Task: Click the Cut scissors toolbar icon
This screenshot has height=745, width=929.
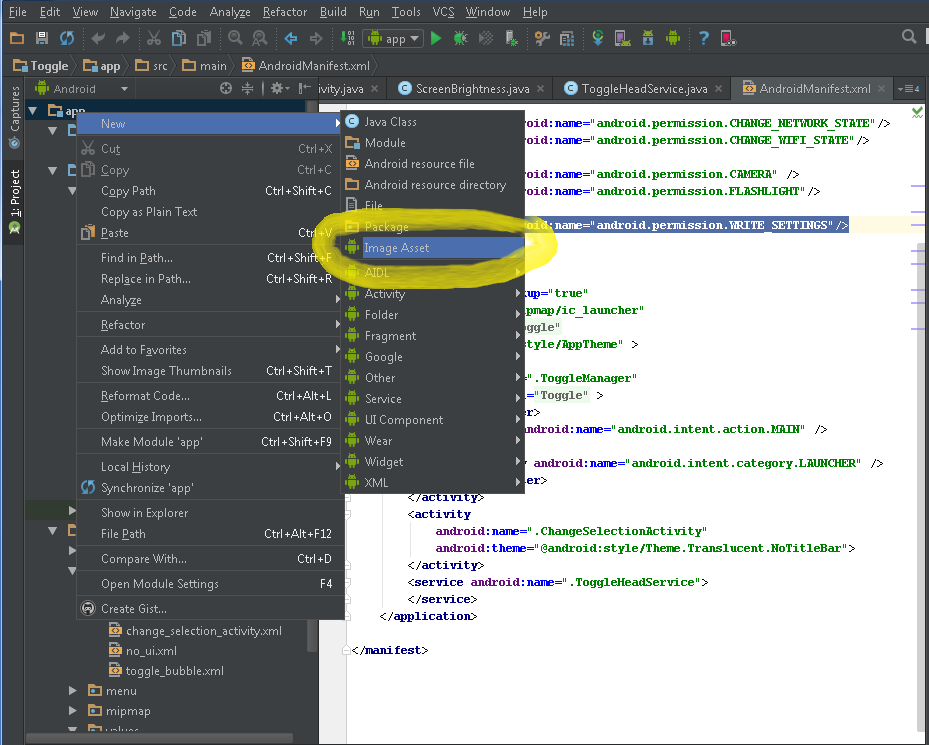Action: pos(154,38)
